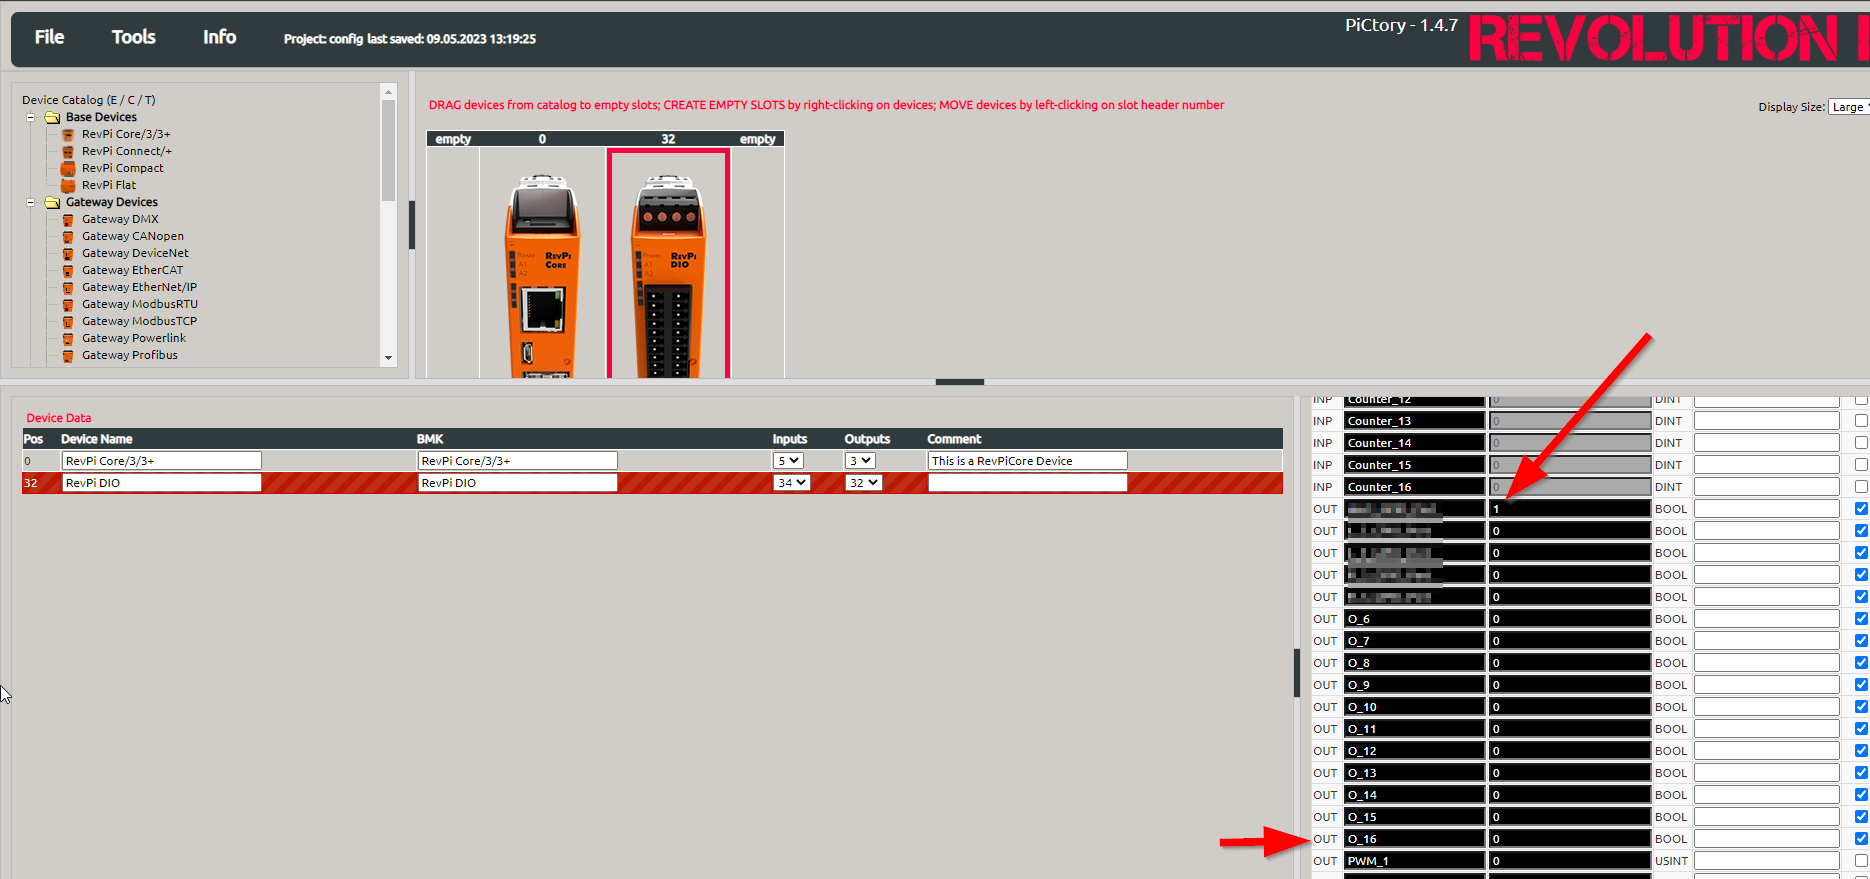Enable export checkbox for Counter_13
This screenshot has height=879, width=1870.
tap(1861, 421)
